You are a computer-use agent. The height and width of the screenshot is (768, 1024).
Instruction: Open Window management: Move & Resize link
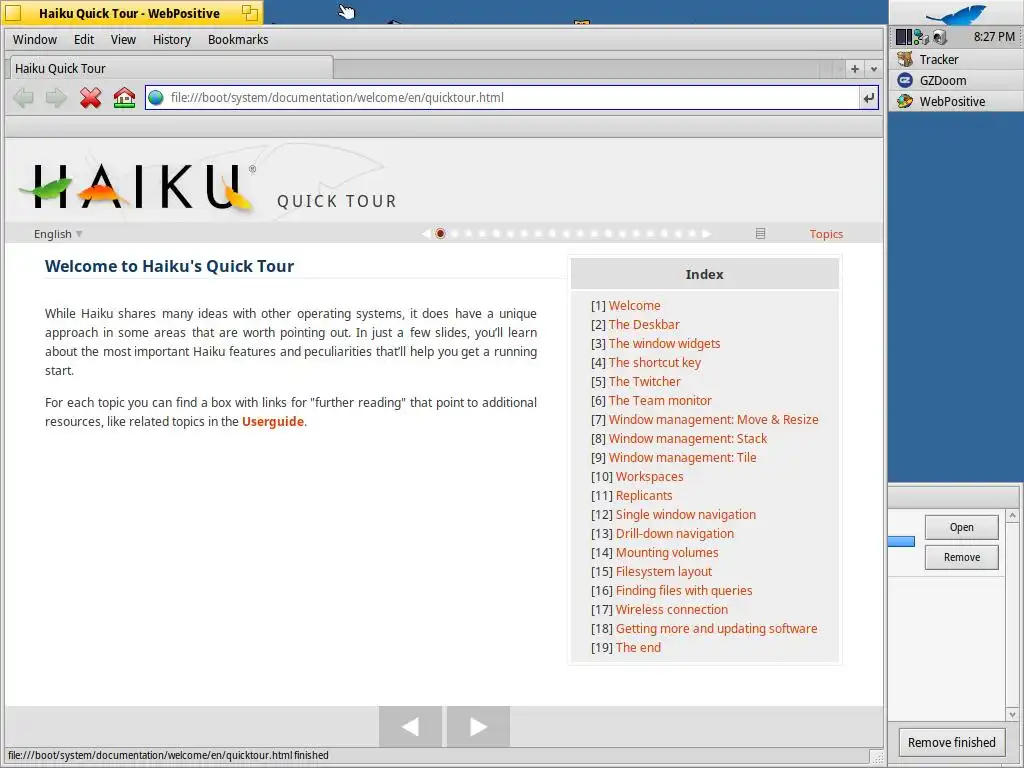coord(713,419)
